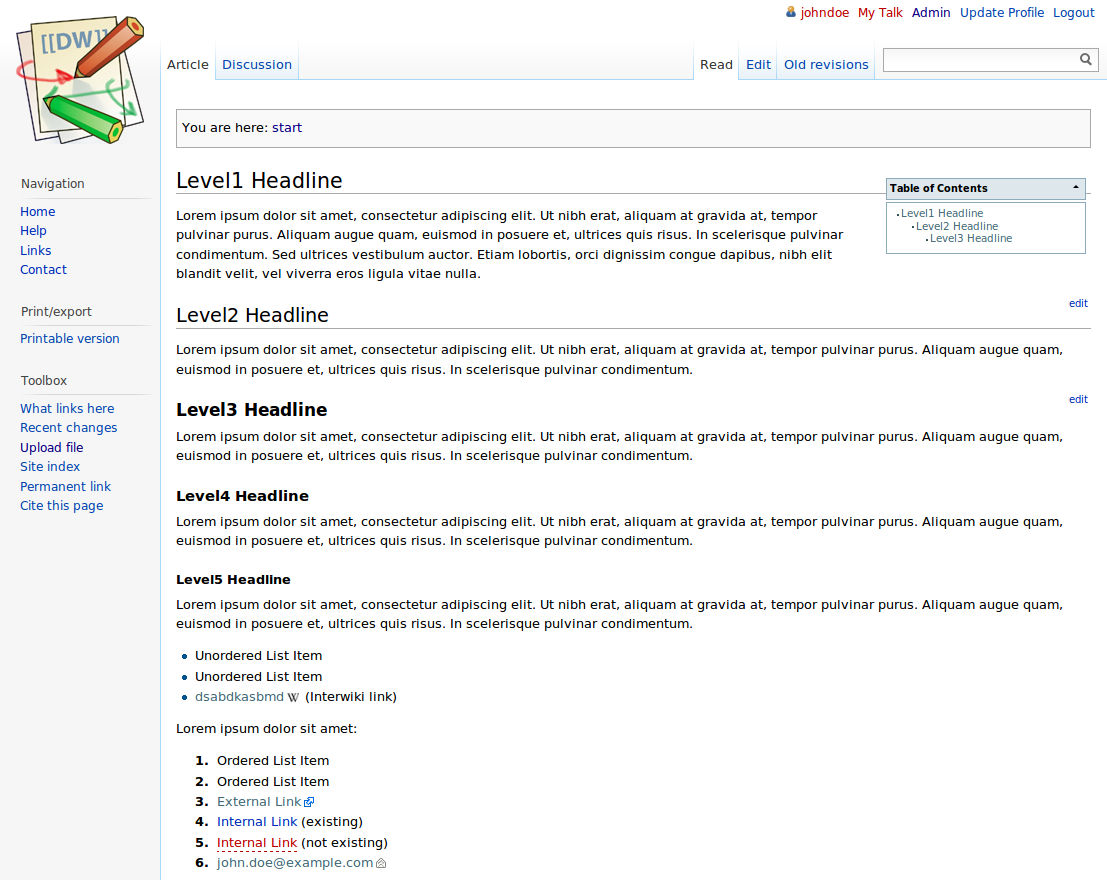1107x880 pixels.
Task: Open the red not-existing Internal Link
Action: tap(257, 843)
